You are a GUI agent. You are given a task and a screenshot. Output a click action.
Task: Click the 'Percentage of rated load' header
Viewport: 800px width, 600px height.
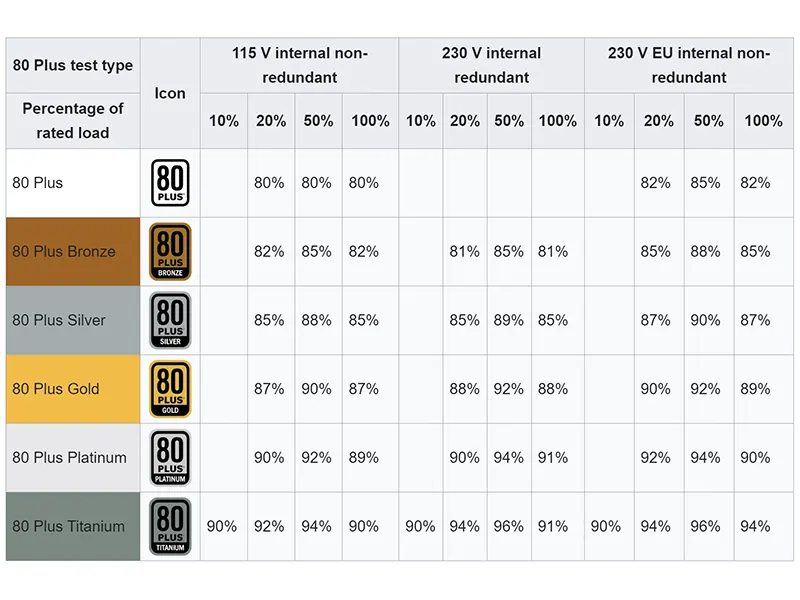[72, 120]
